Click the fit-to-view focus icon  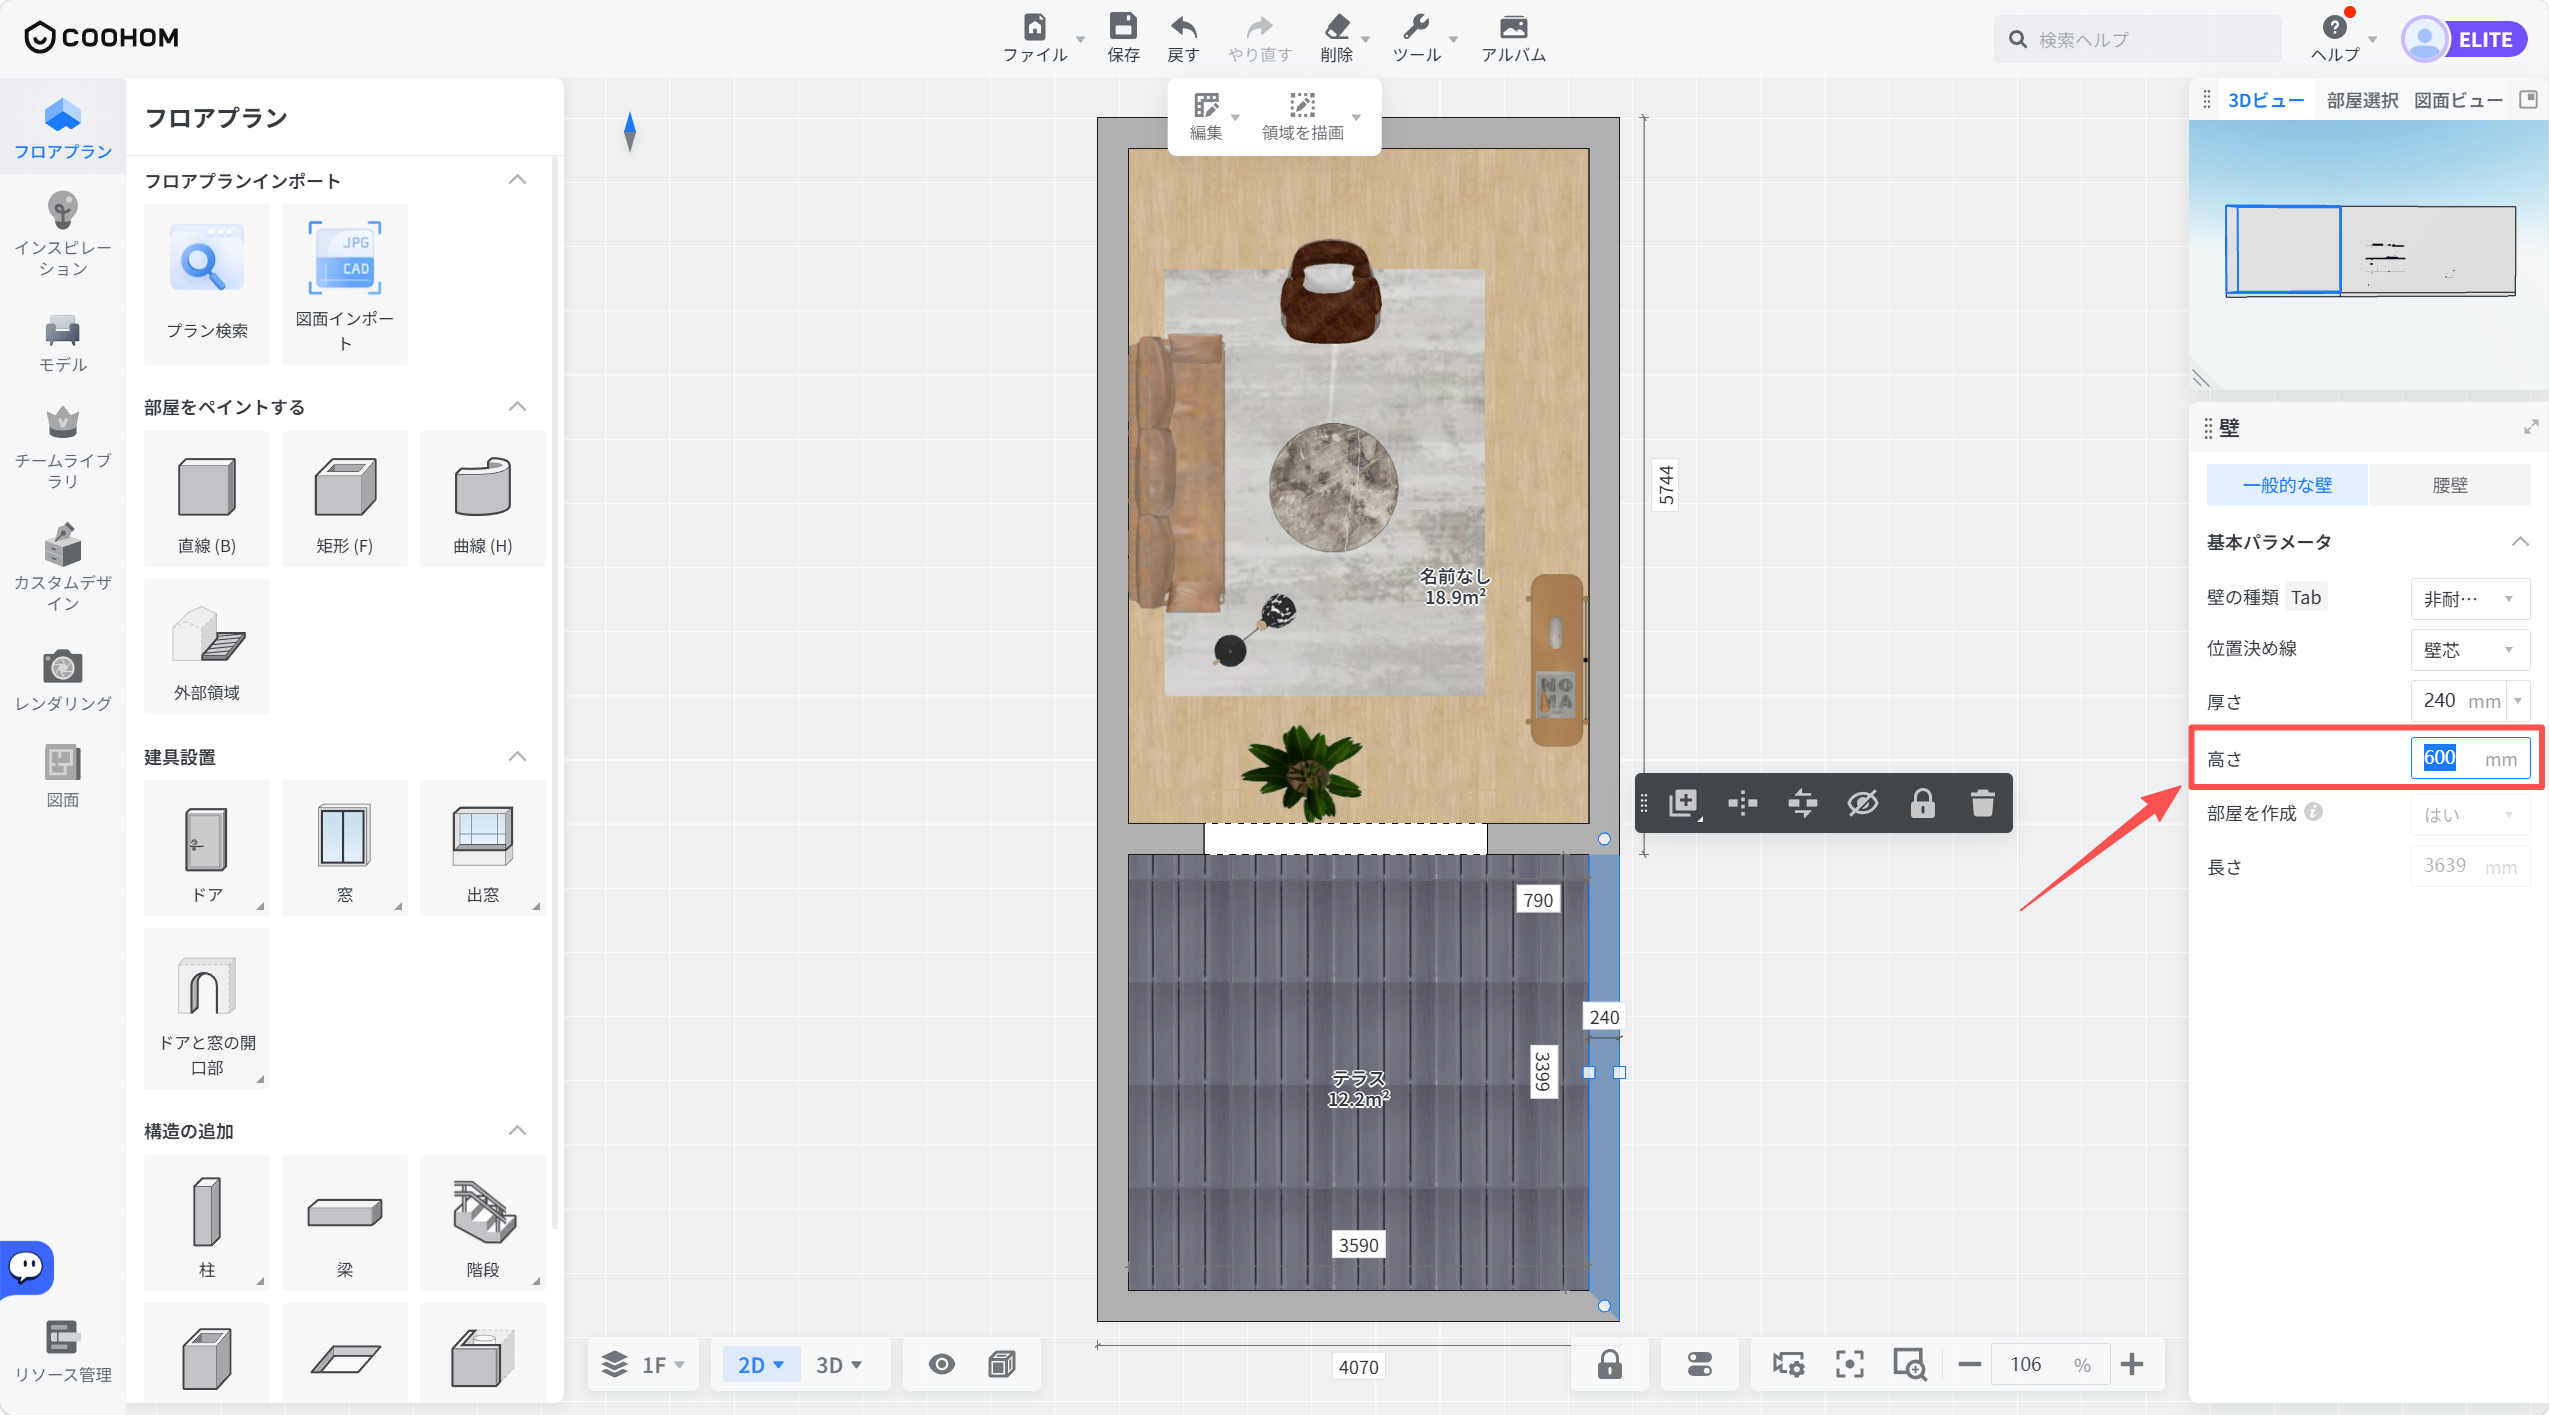pos(1849,1365)
